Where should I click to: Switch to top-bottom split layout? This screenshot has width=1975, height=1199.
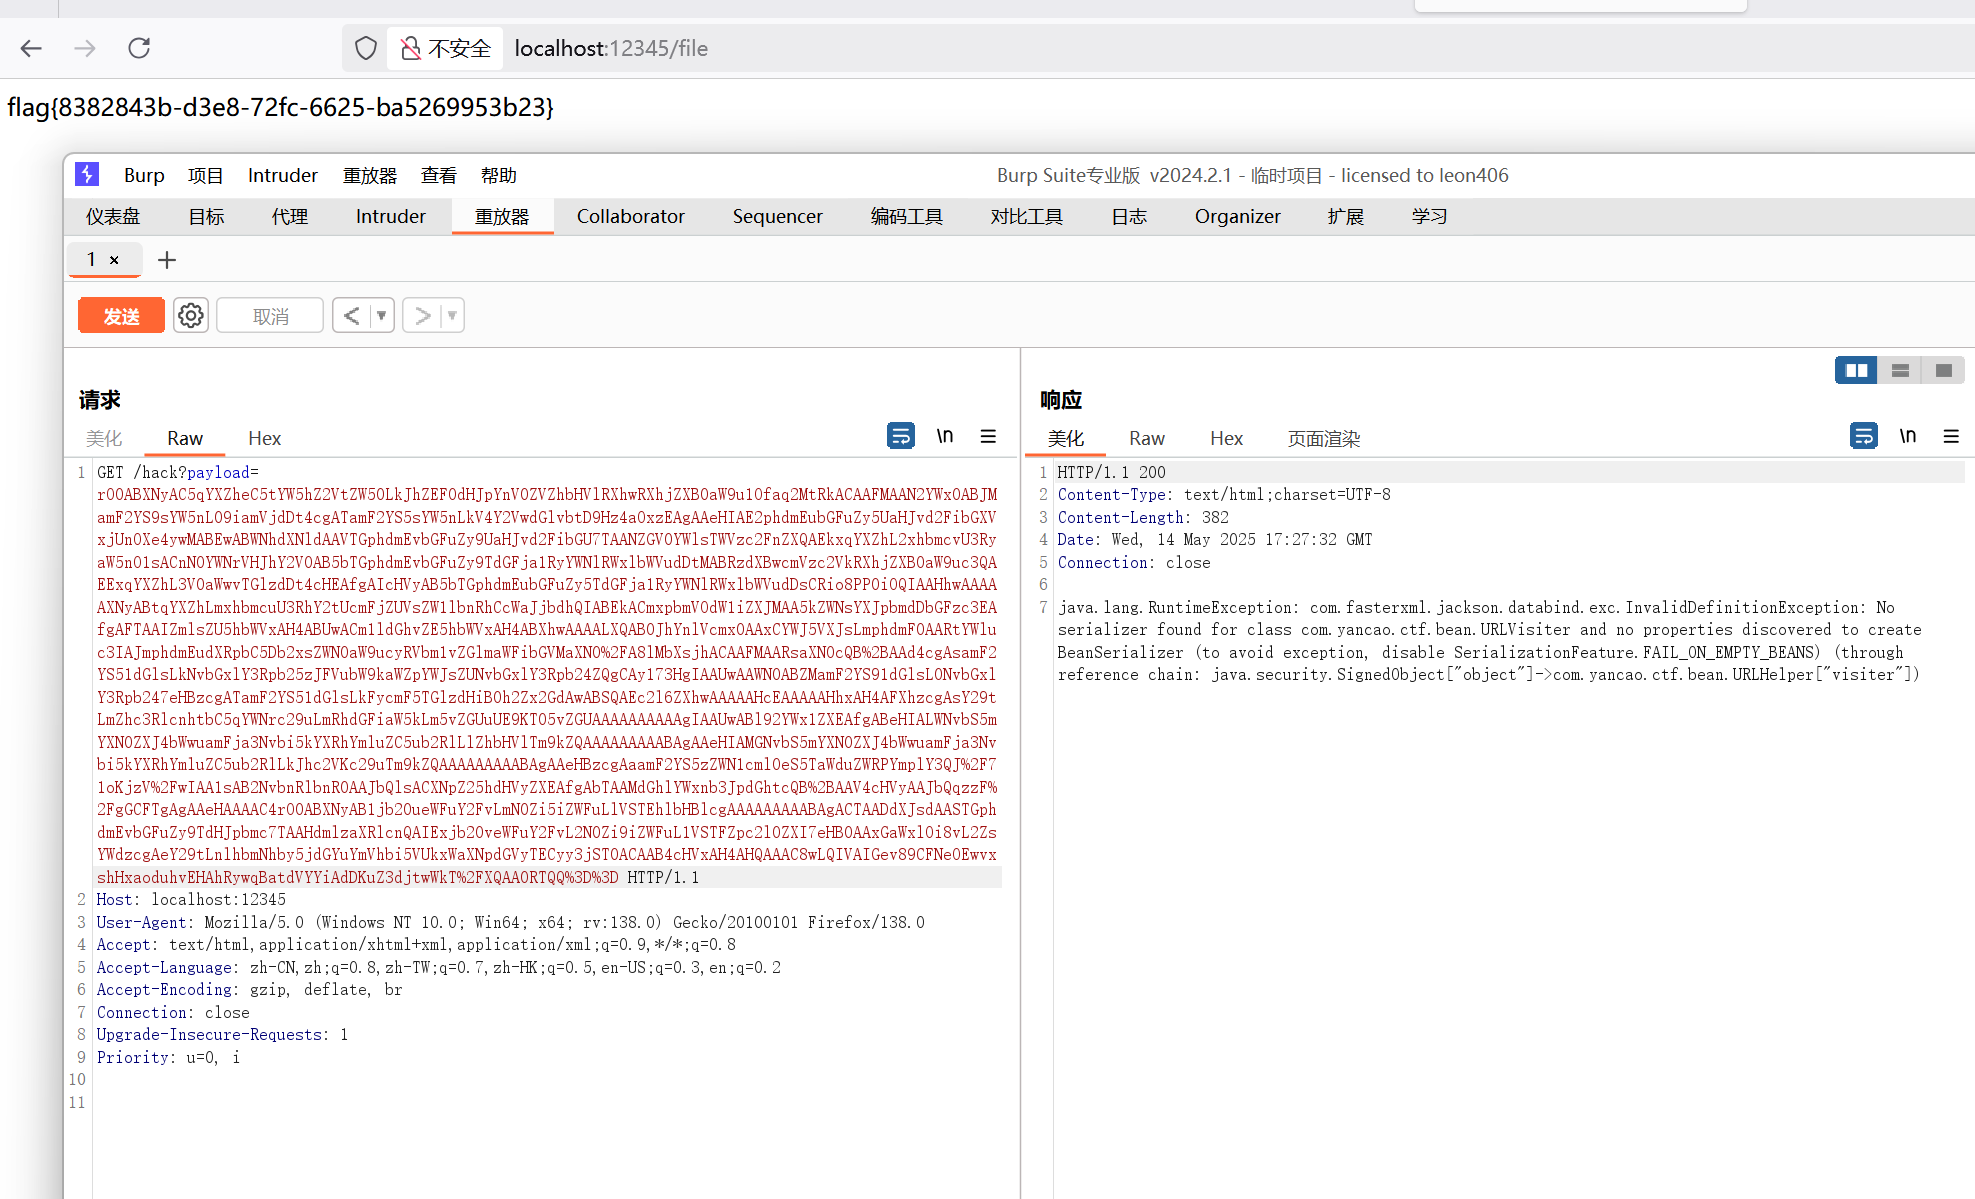click(1900, 370)
